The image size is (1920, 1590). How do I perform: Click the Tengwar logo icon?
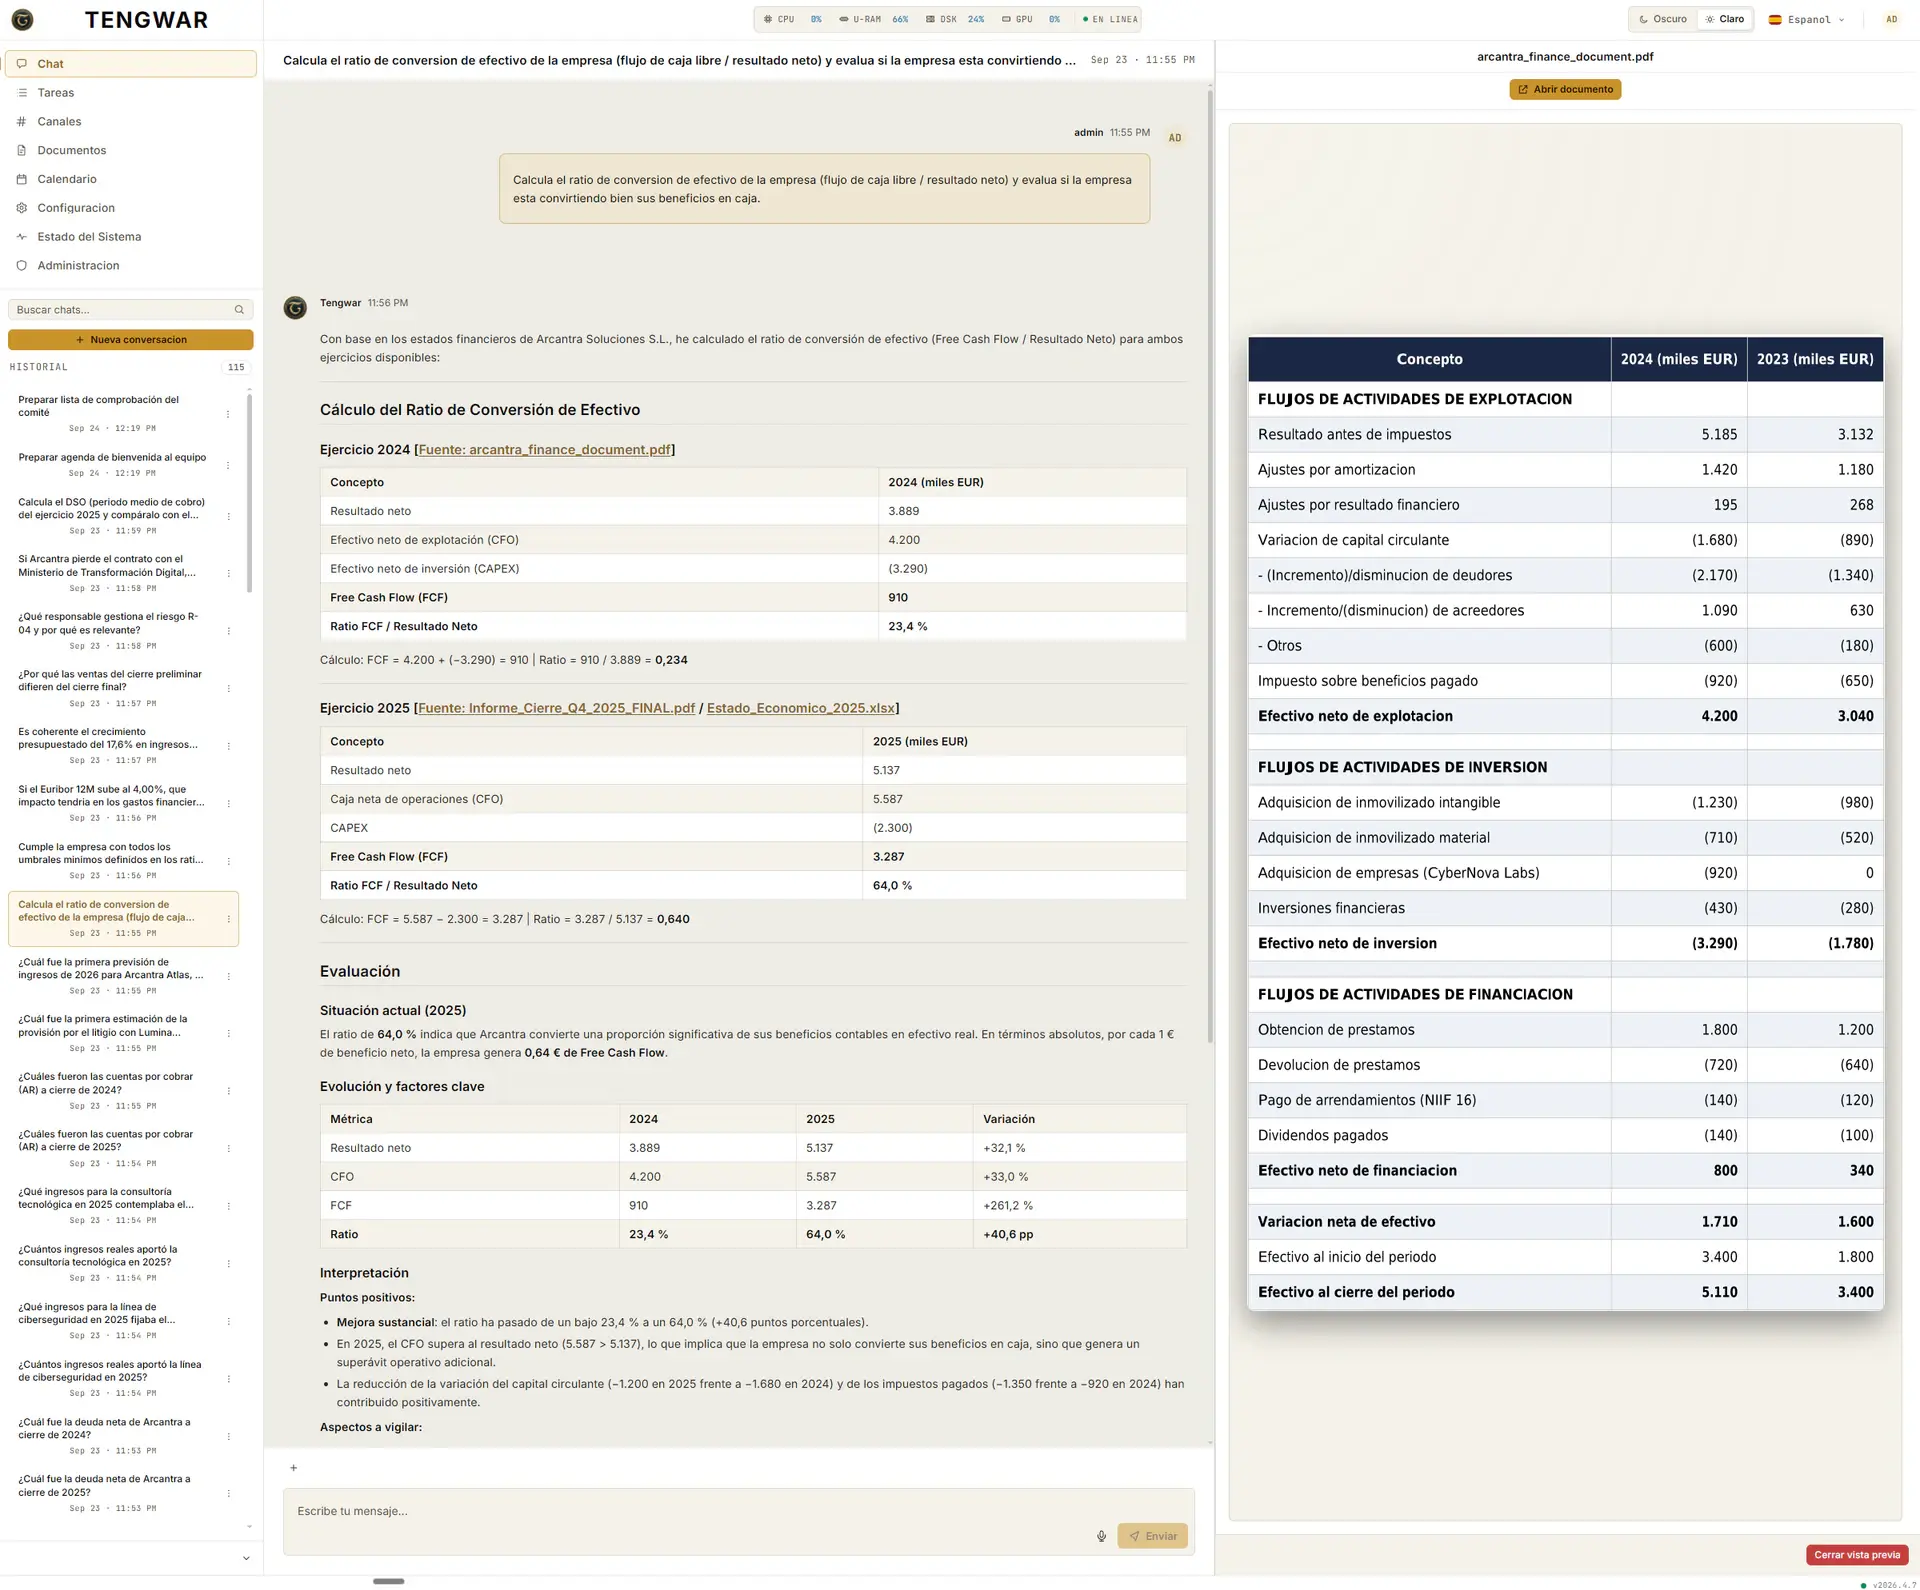(x=22, y=19)
